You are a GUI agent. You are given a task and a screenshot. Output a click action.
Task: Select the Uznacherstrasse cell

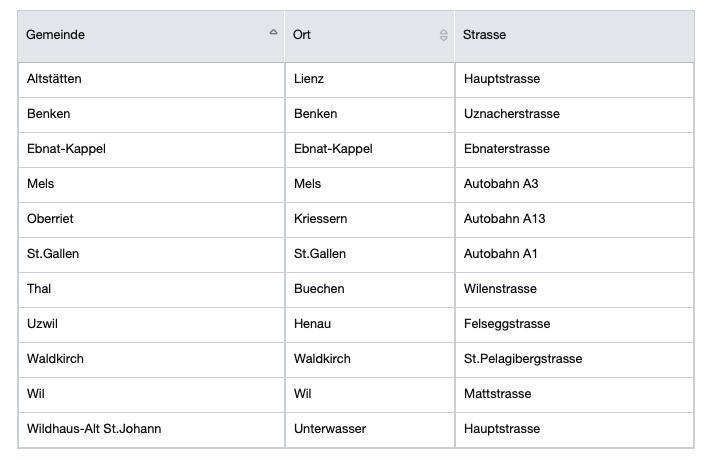(511, 114)
